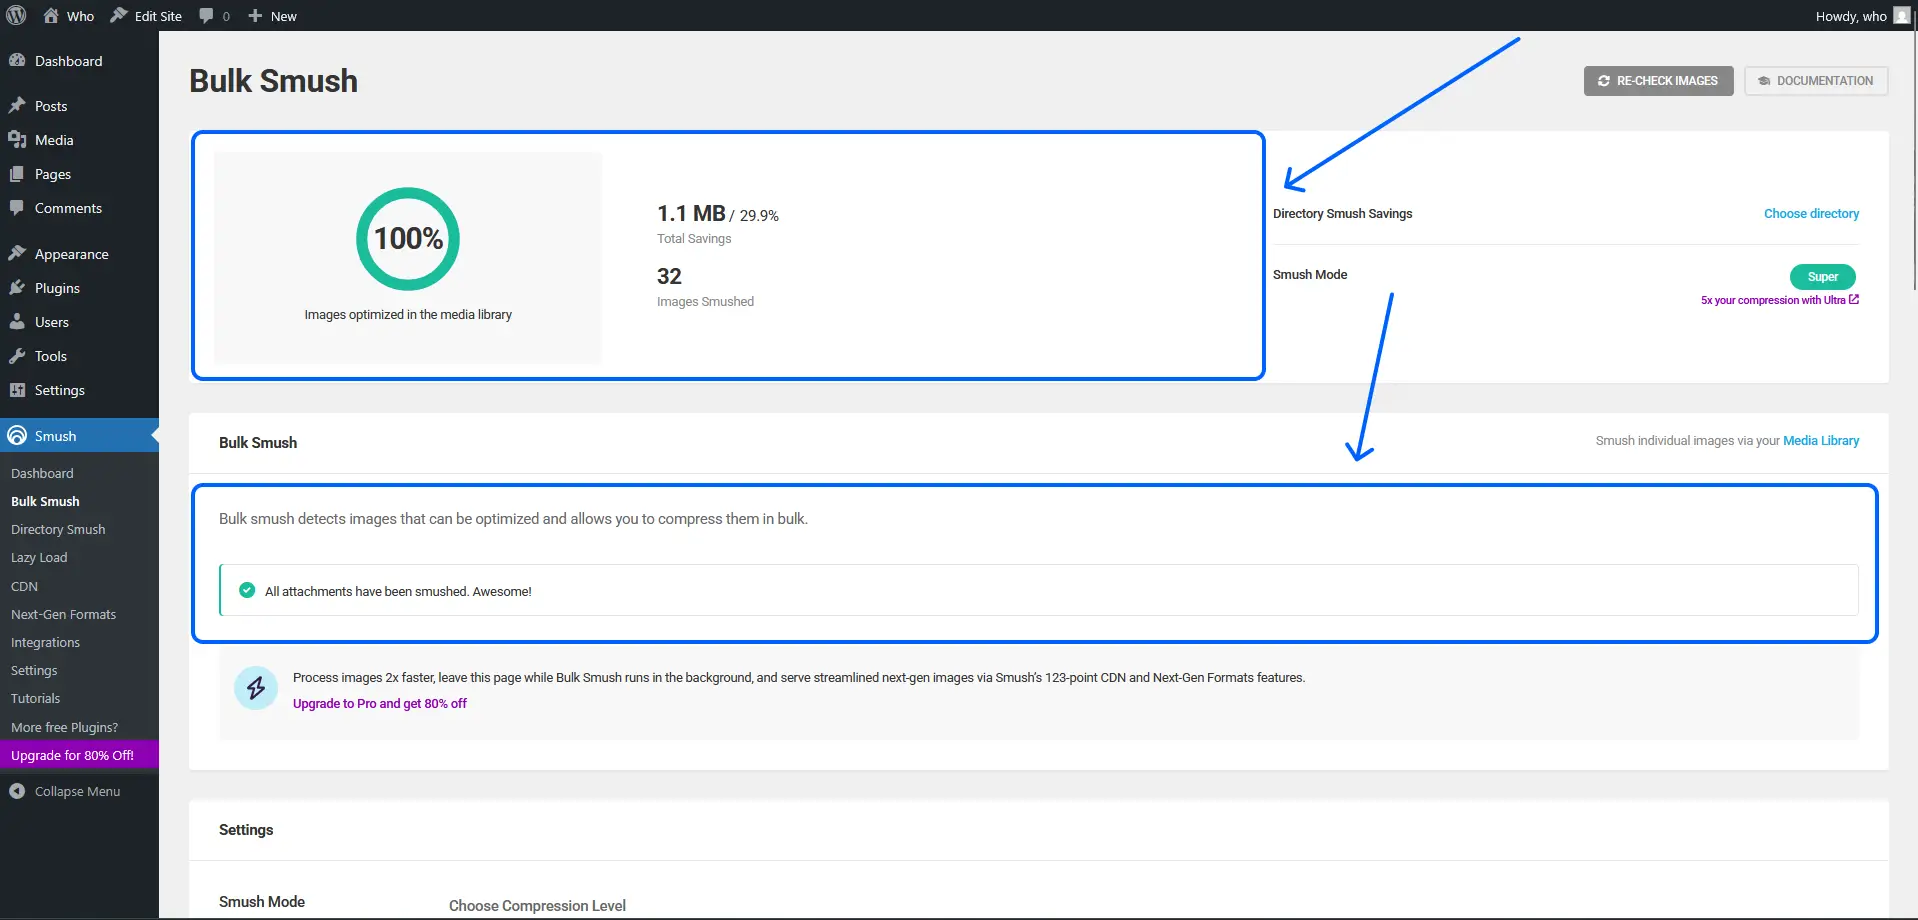Screen dimensions: 1918x920
Task: Click the 100% optimized progress circle
Action: [x=408, y=239]
